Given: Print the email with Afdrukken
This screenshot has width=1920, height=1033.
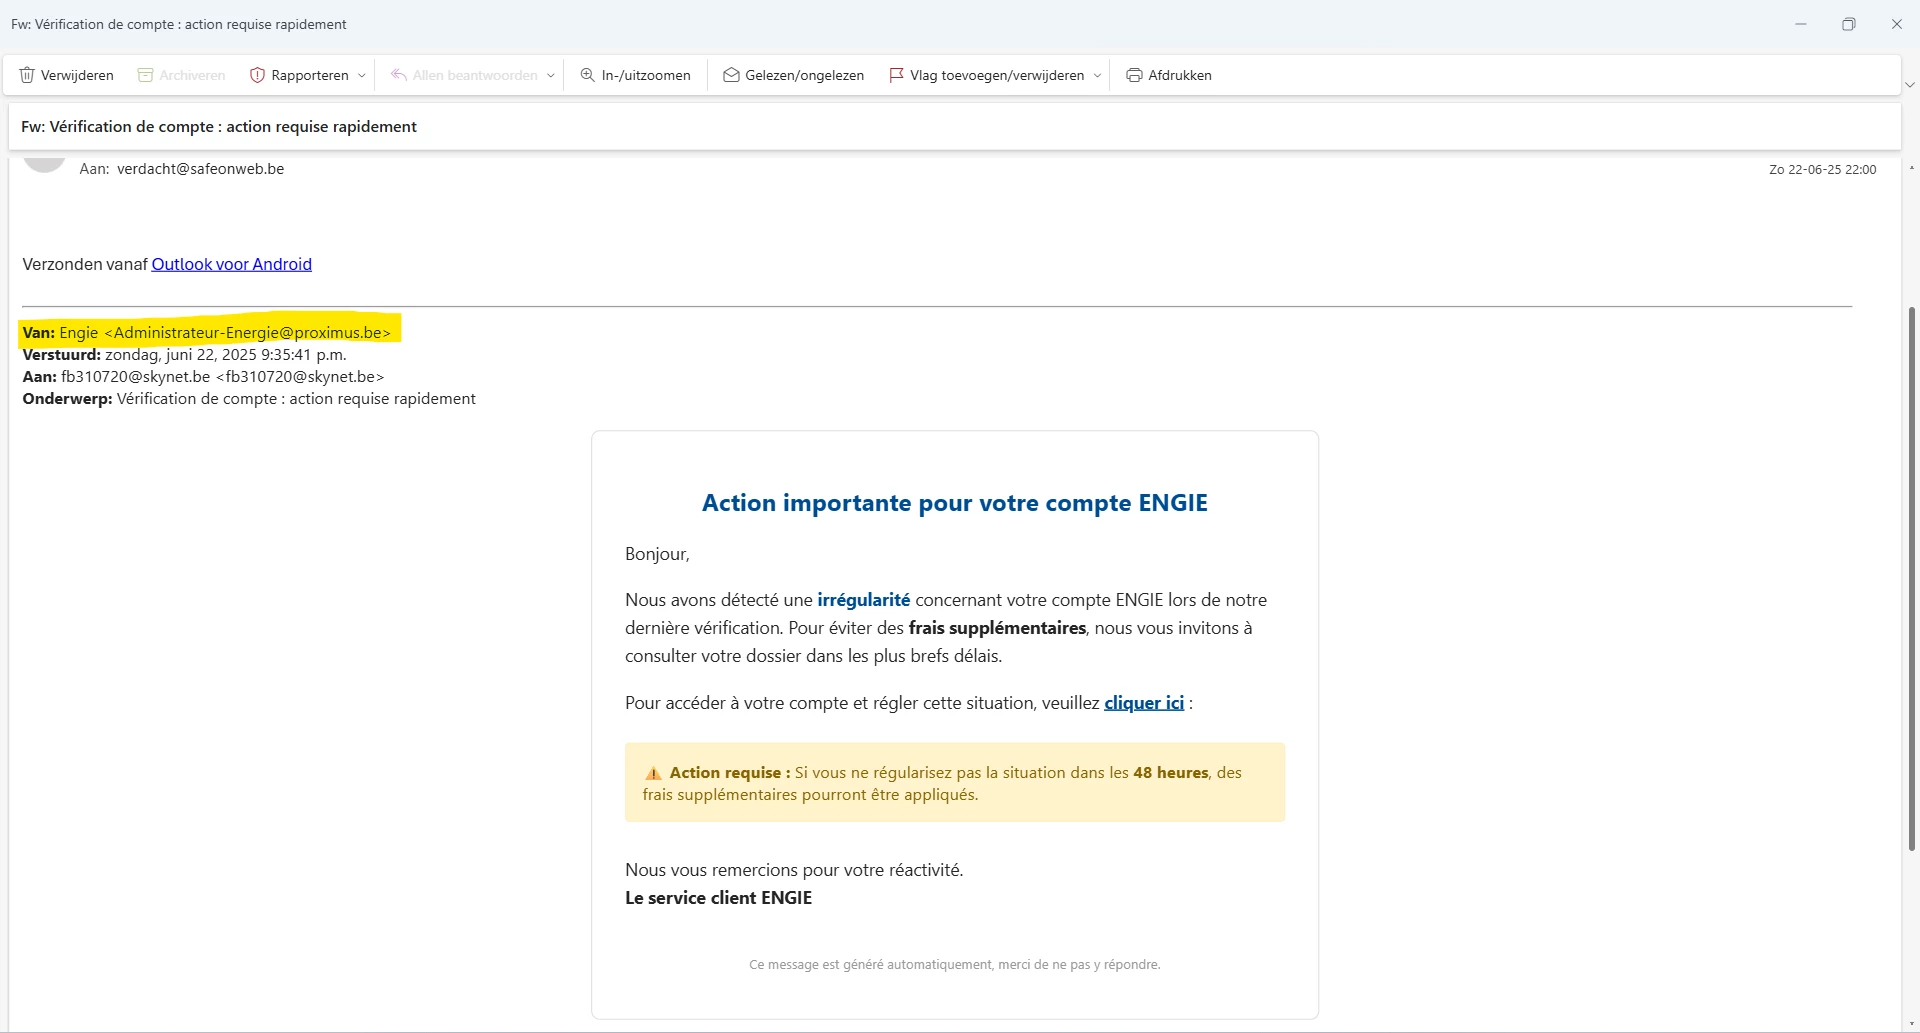Looking at the screenshot, I should point(1169,75).
